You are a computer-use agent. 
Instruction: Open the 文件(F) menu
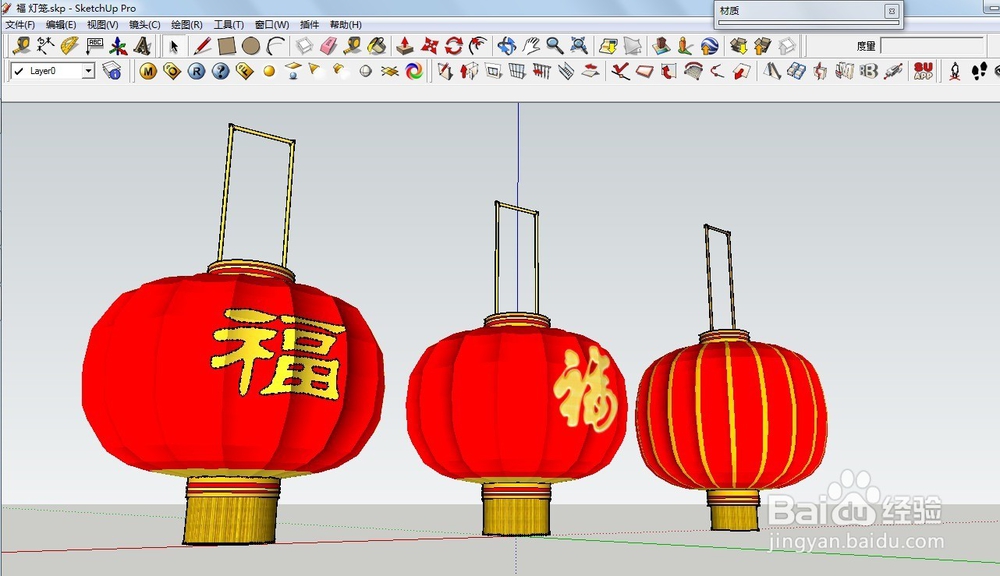pos(20,24)
